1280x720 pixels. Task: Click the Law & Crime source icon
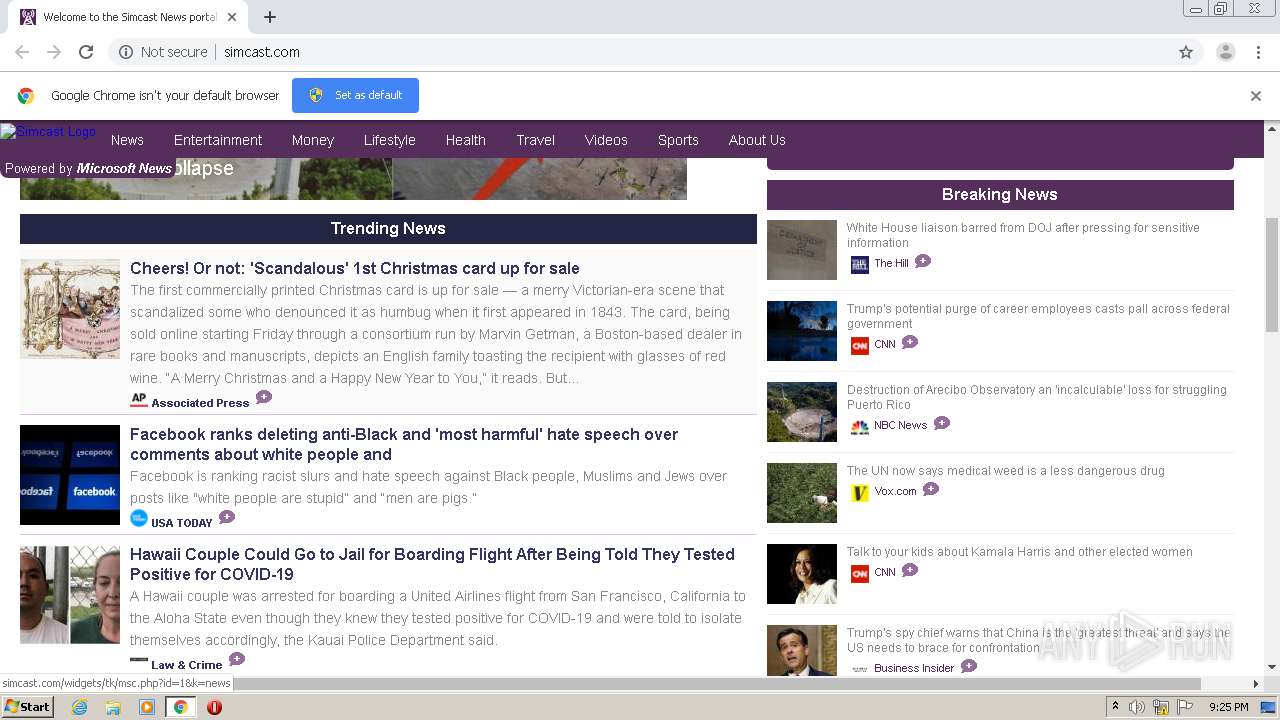[x=139, y=661]
